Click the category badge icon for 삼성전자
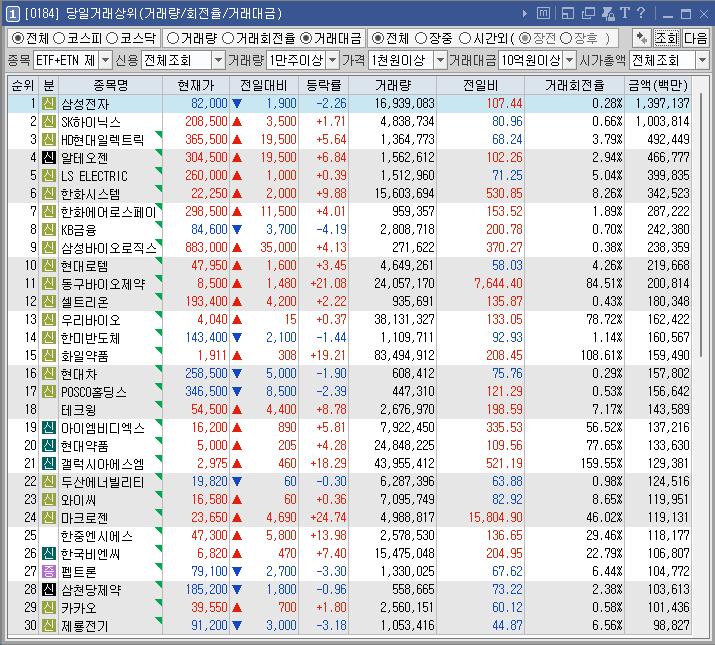The width and height of the screenshot is (715, 645). (49, 104)
